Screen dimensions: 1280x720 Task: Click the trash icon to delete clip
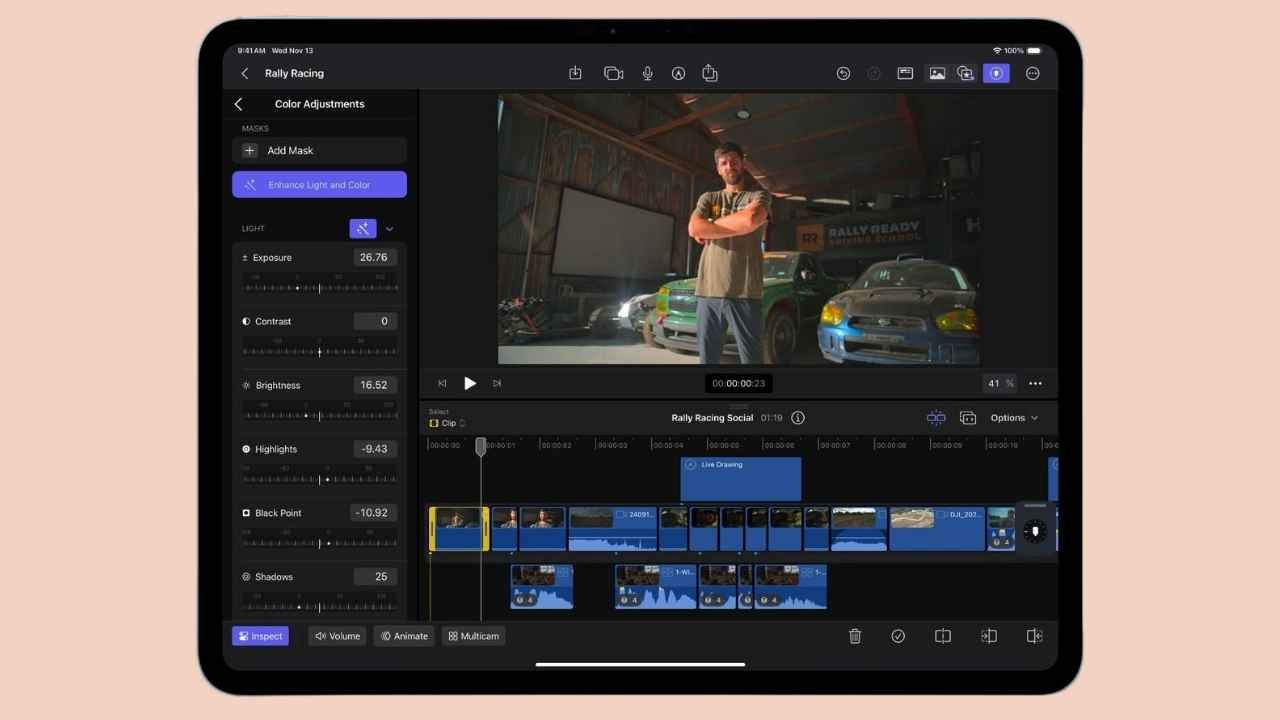(x=855, y=635)
